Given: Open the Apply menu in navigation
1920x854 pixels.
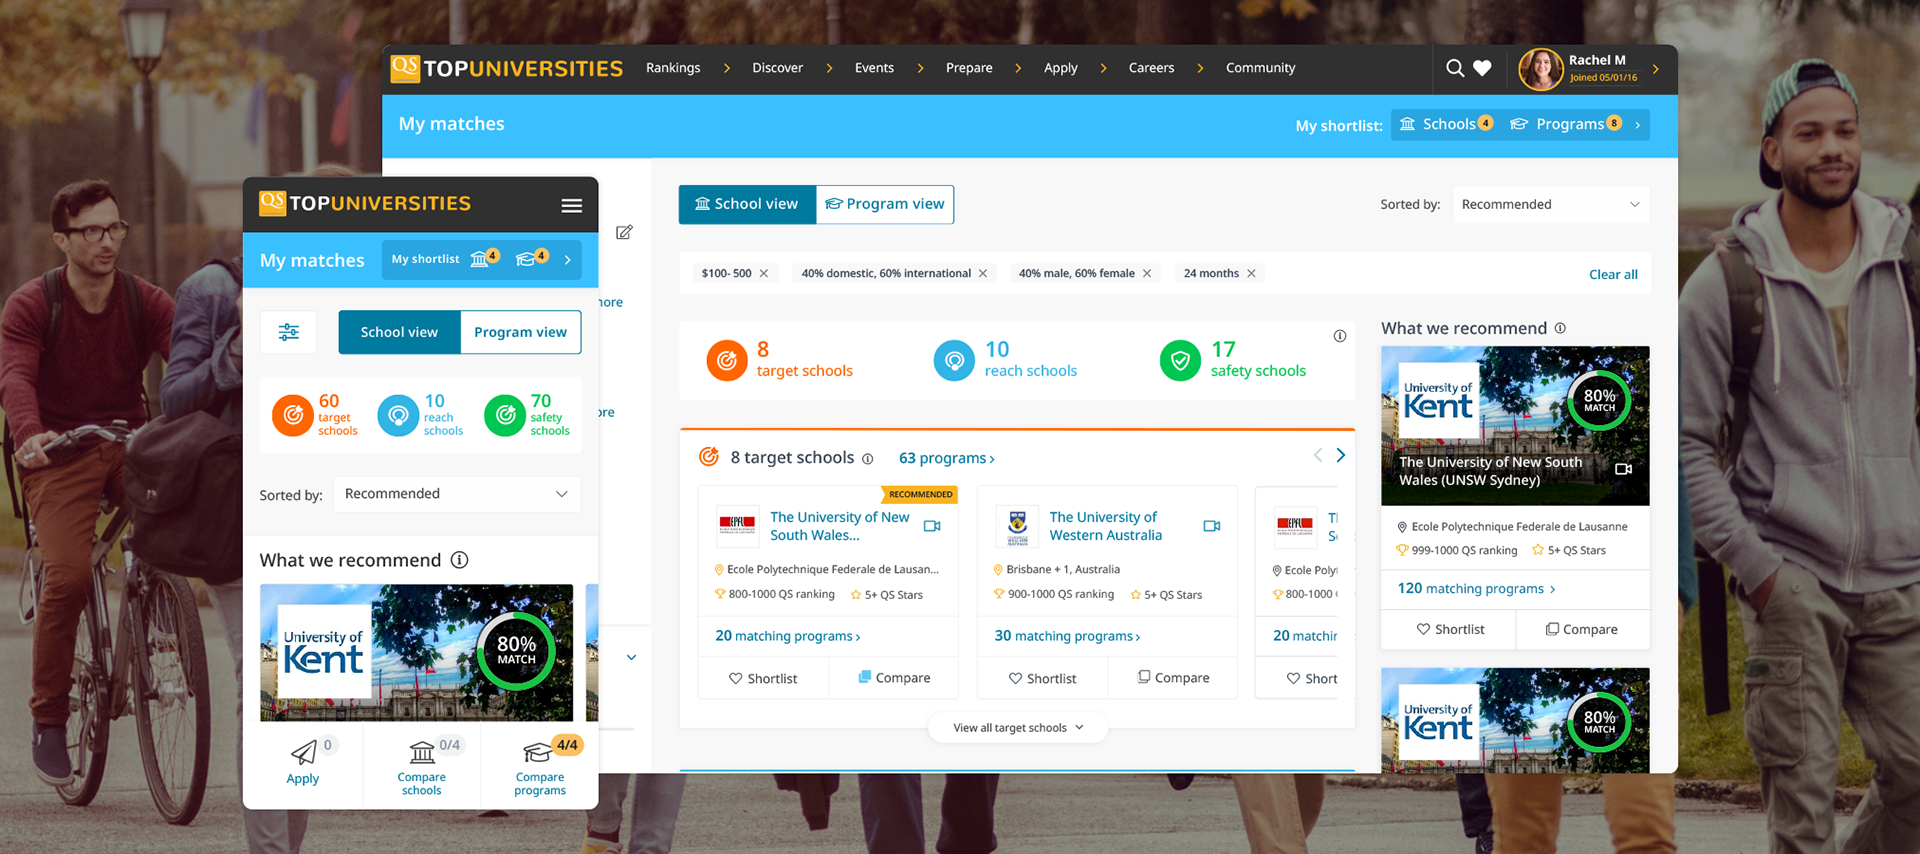Looking at the screenshot, I should pyautogui.click(x=1061, y=68).
